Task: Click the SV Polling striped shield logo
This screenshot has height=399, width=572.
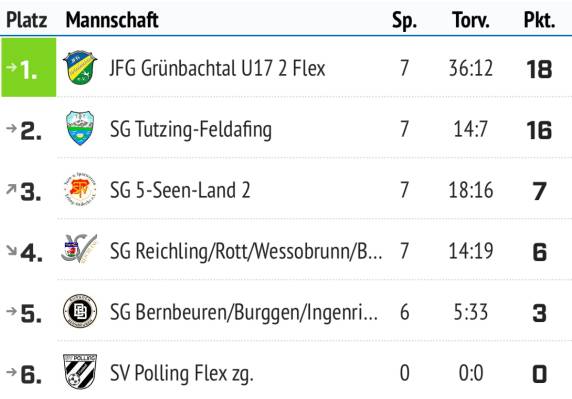Action: tap(80, 371)
